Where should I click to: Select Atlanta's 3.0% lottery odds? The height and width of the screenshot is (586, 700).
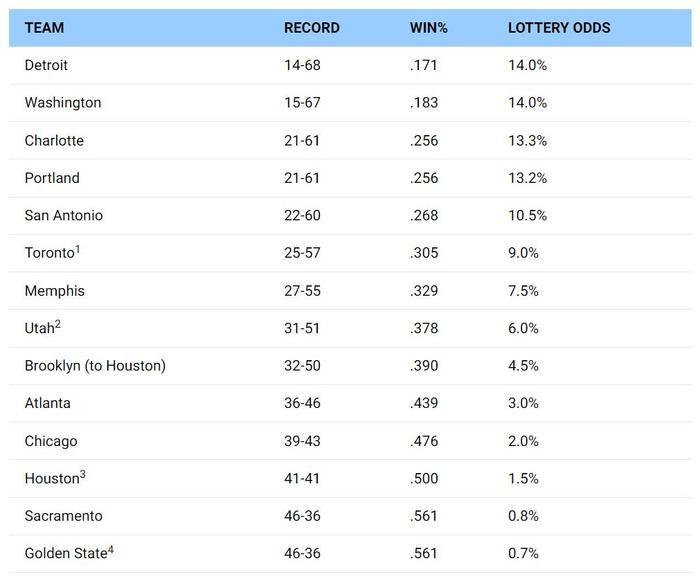coord(523,404)
